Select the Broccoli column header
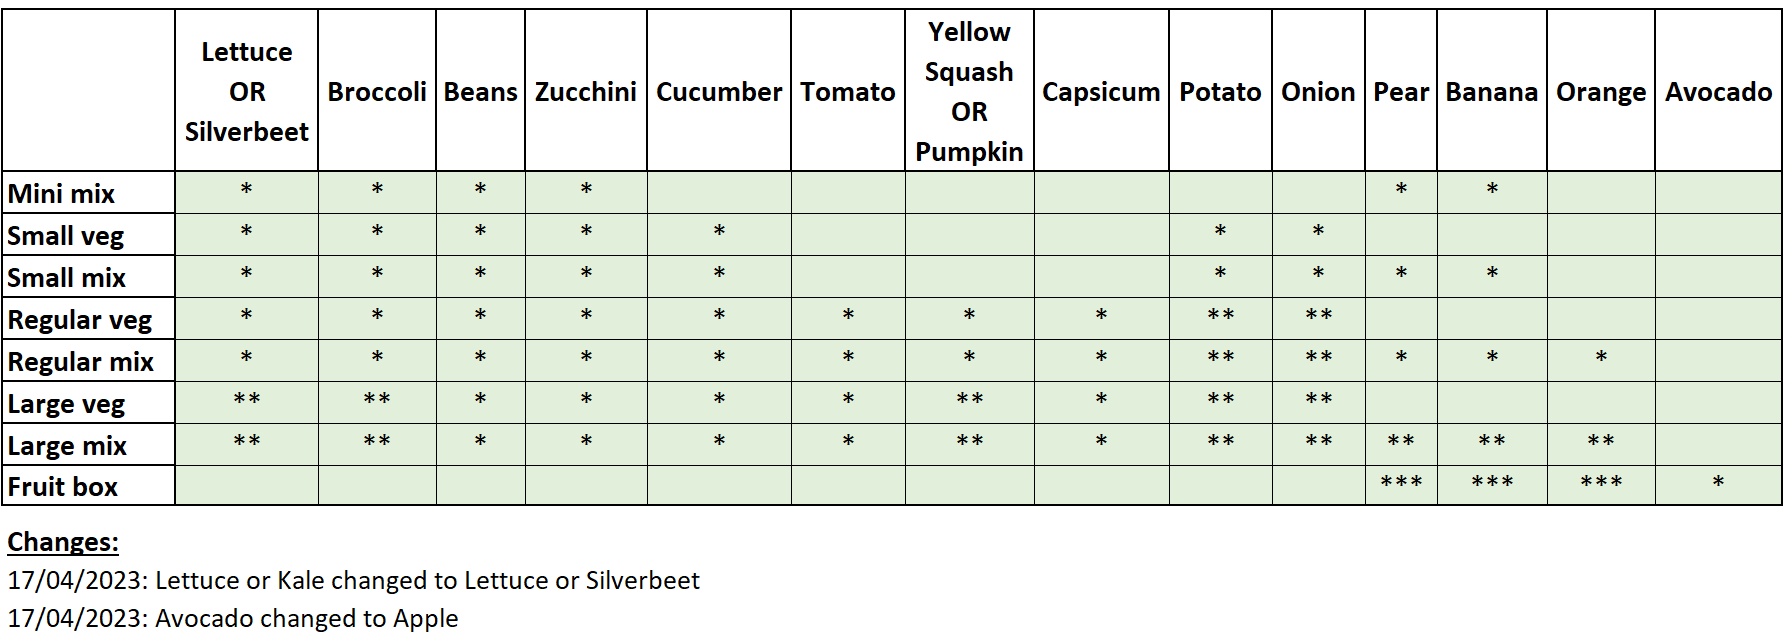Viewport: 1789px width, 633px height. point(377,91)
